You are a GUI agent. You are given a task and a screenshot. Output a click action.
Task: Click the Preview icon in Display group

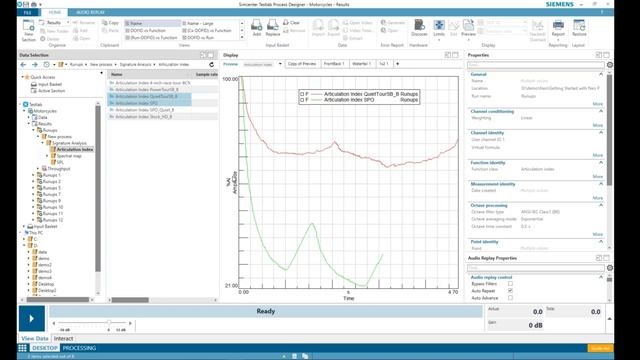pyautogui.click(x=468, y=28)
